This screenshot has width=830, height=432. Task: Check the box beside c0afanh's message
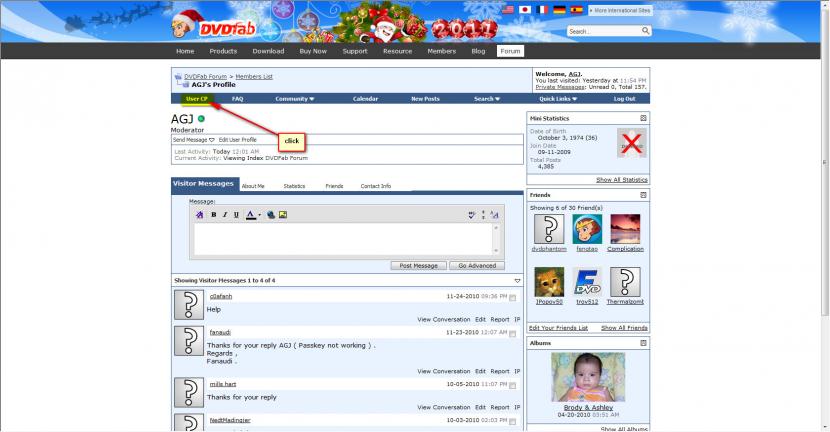(x=513, y=297)
